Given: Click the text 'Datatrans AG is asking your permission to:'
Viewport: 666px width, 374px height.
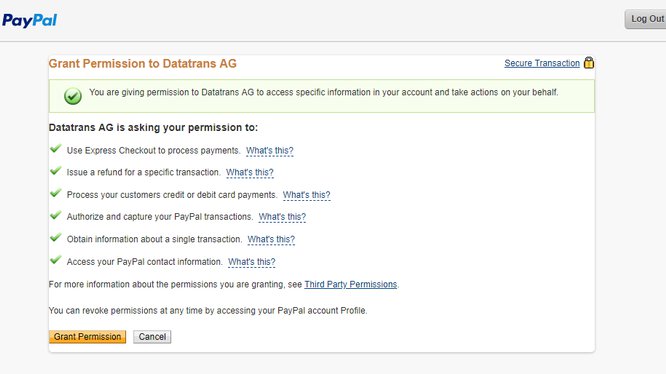Looking at the screenshot, I should pos(153,128).
